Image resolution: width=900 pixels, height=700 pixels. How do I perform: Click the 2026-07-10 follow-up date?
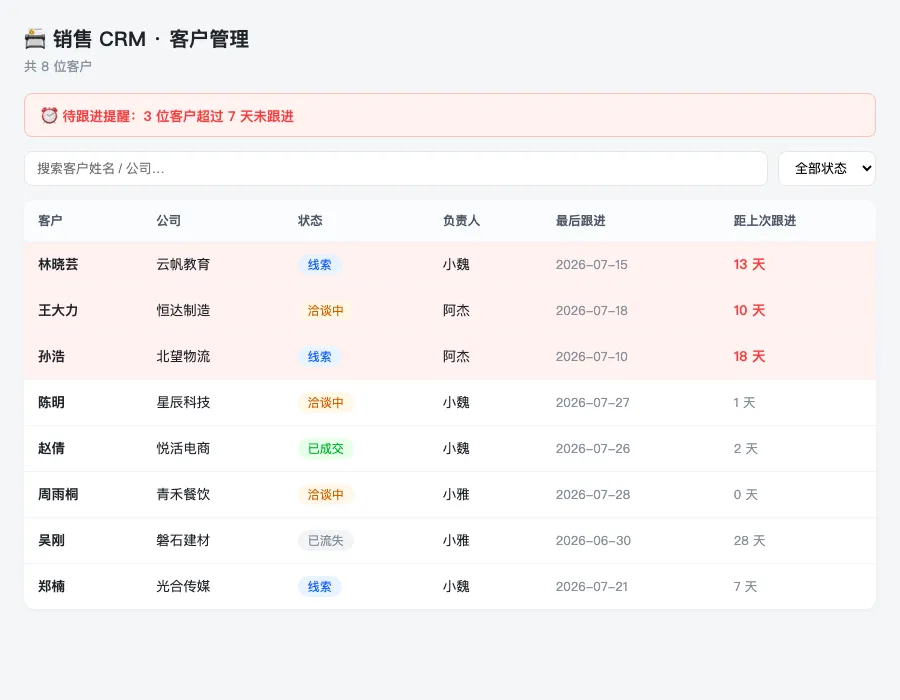(591, 356)
